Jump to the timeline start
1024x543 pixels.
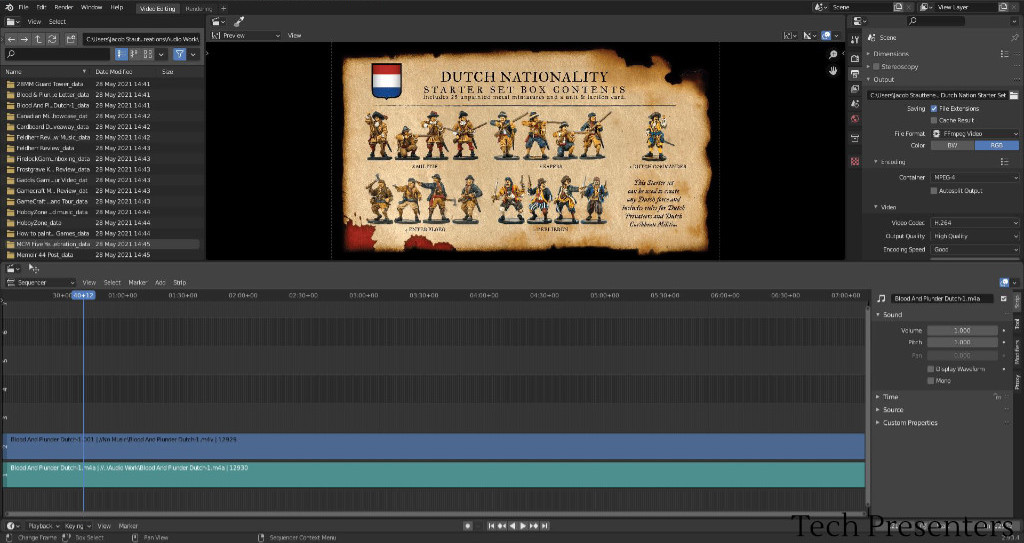(x=491, y=526)
